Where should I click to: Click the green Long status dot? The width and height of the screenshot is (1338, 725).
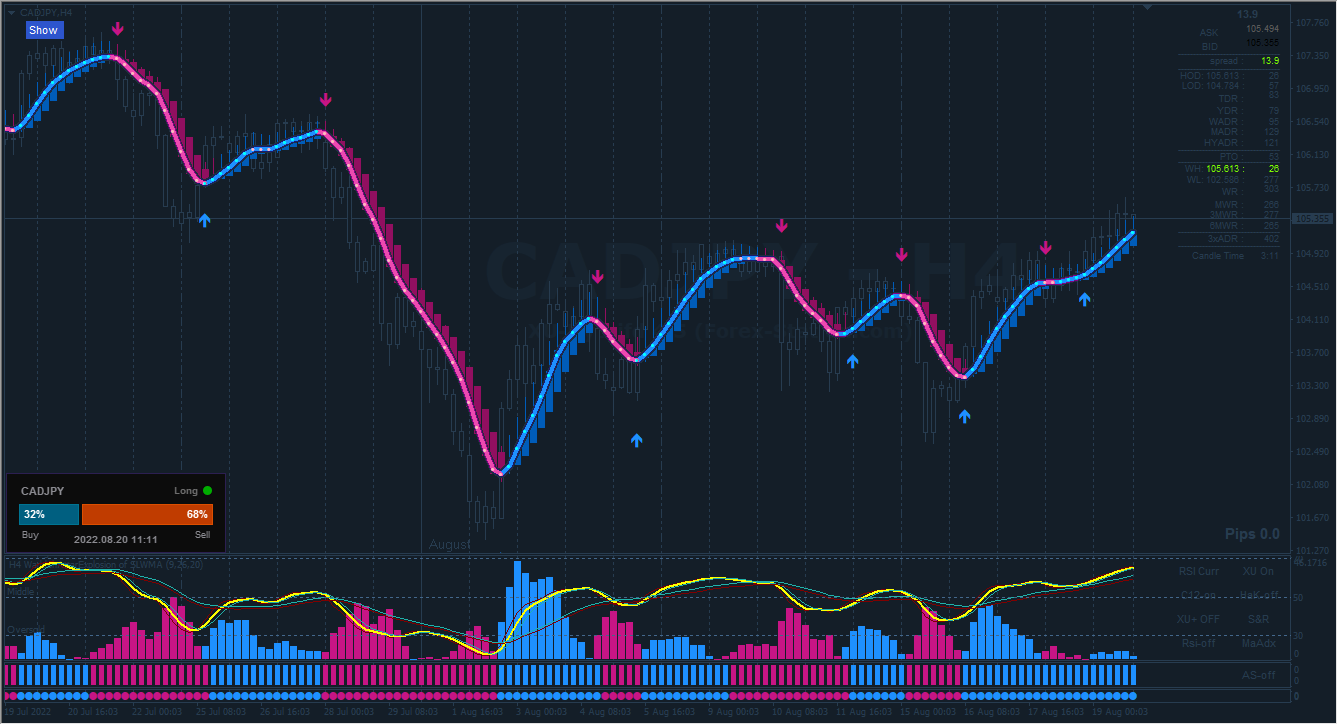[x=207, y=491]
